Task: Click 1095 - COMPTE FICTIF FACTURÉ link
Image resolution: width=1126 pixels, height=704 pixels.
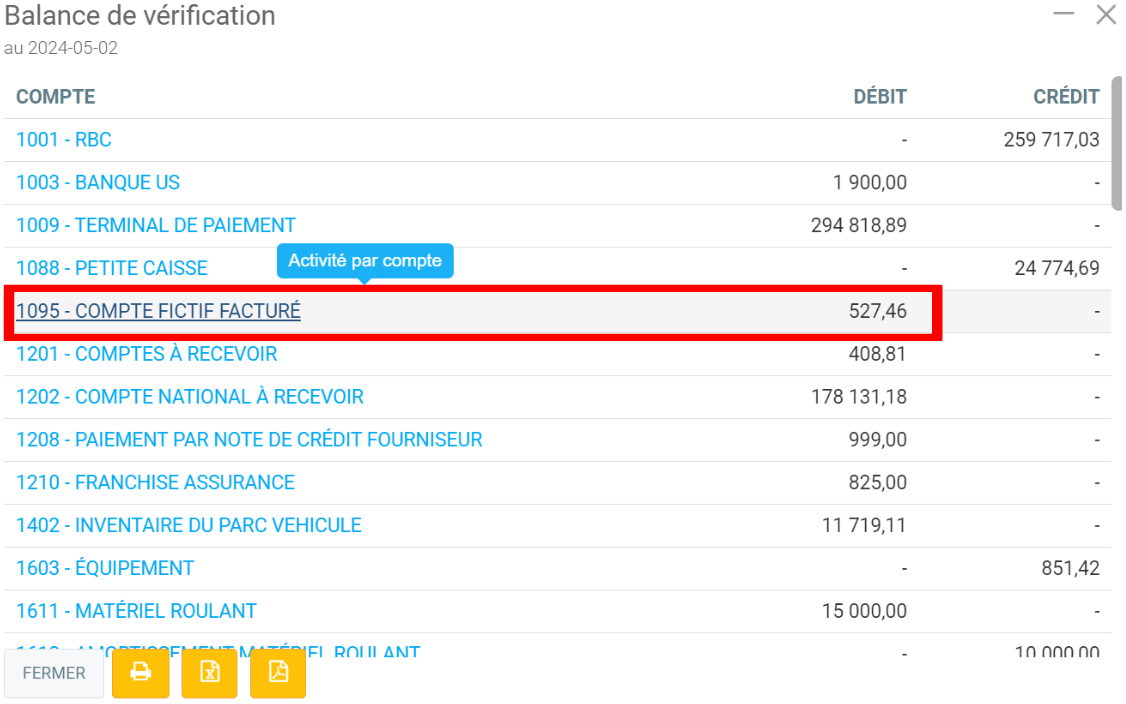Action: click(x=158, y=311)
